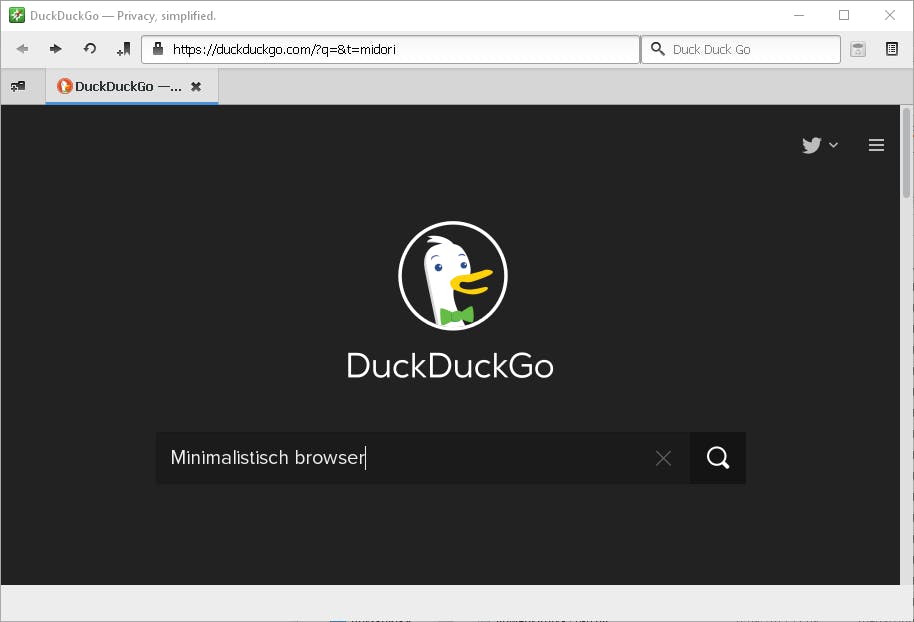Close the Midori window

890,15
